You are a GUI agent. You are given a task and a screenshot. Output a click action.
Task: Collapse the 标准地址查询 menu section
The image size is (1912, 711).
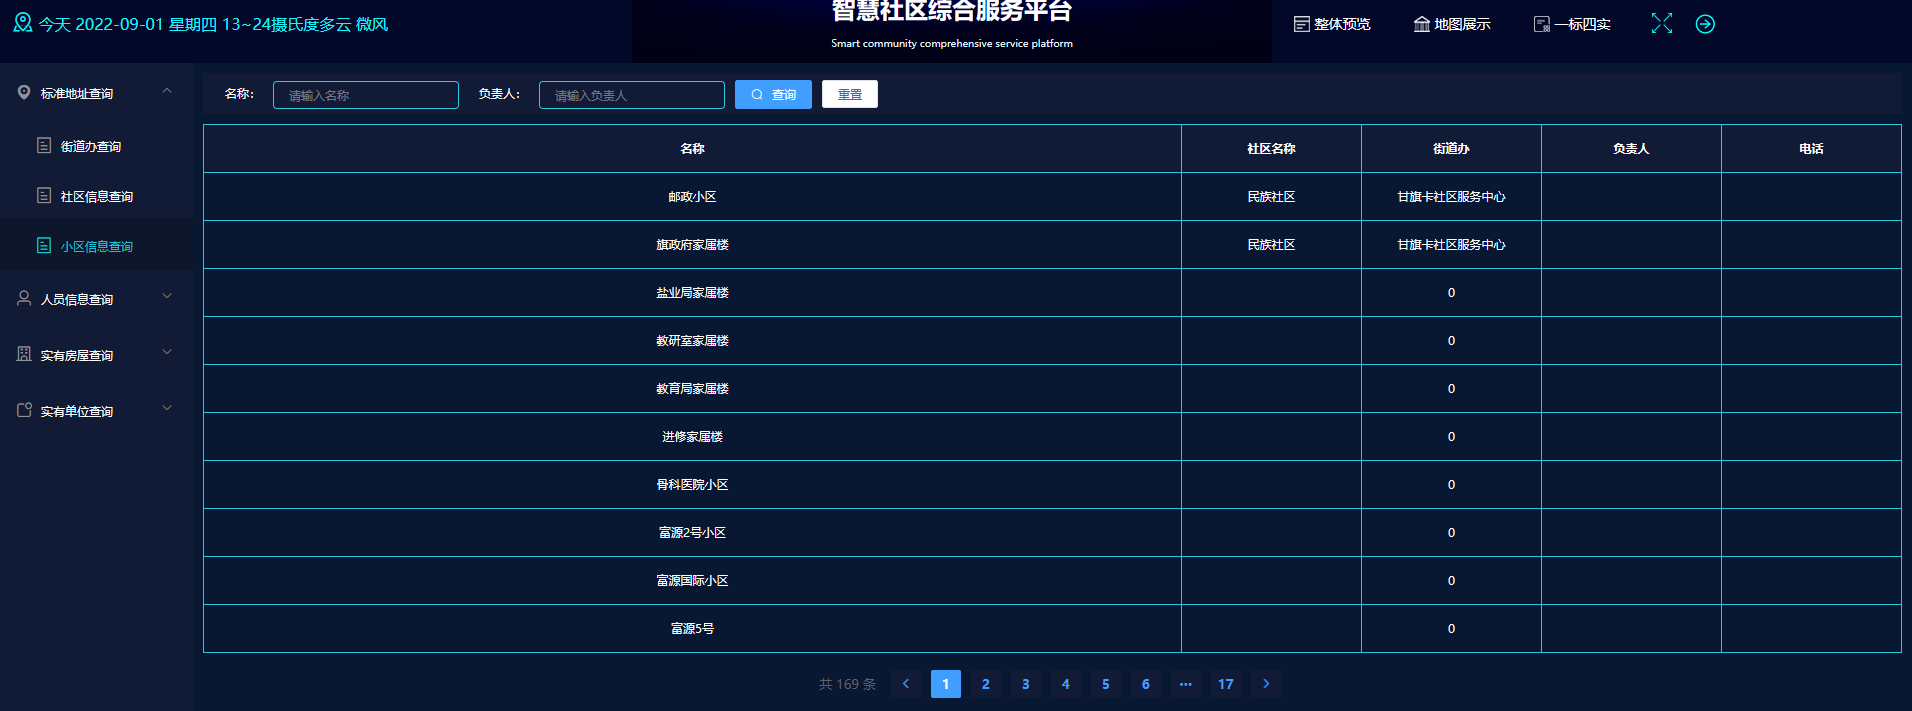coord(167,92)
